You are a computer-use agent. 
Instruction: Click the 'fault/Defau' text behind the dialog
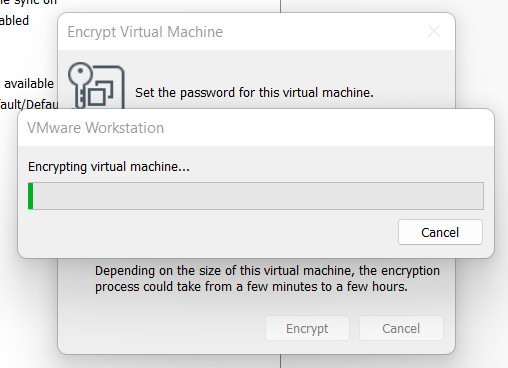[x=29, y=104]
